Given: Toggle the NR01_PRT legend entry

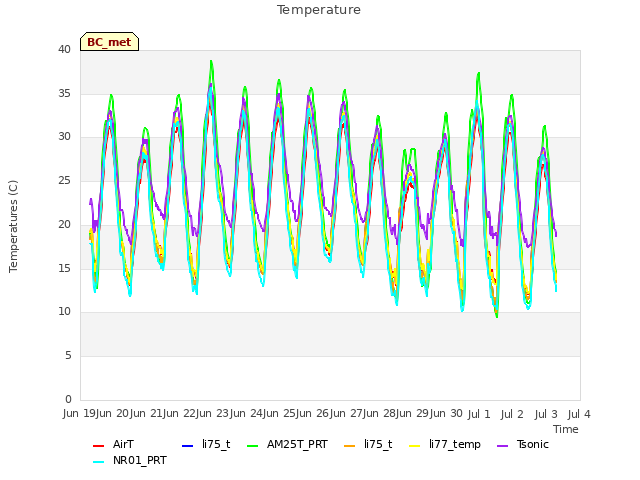Looking at the screenshot, I should point(130,461).
